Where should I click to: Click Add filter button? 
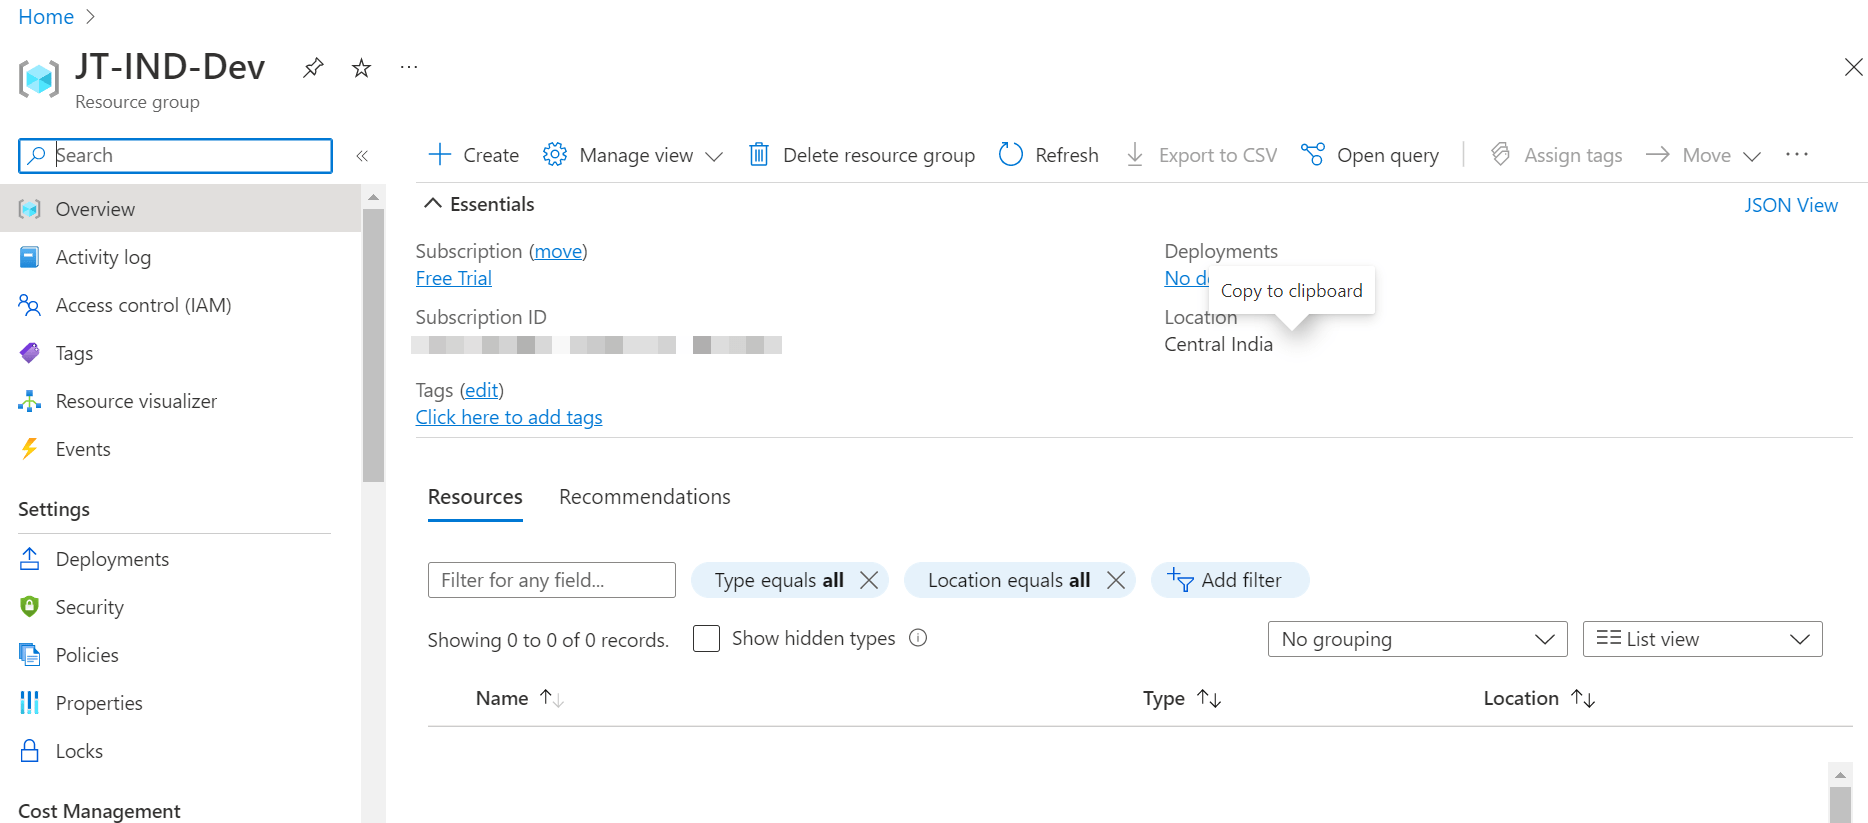tap(1229, 580)
